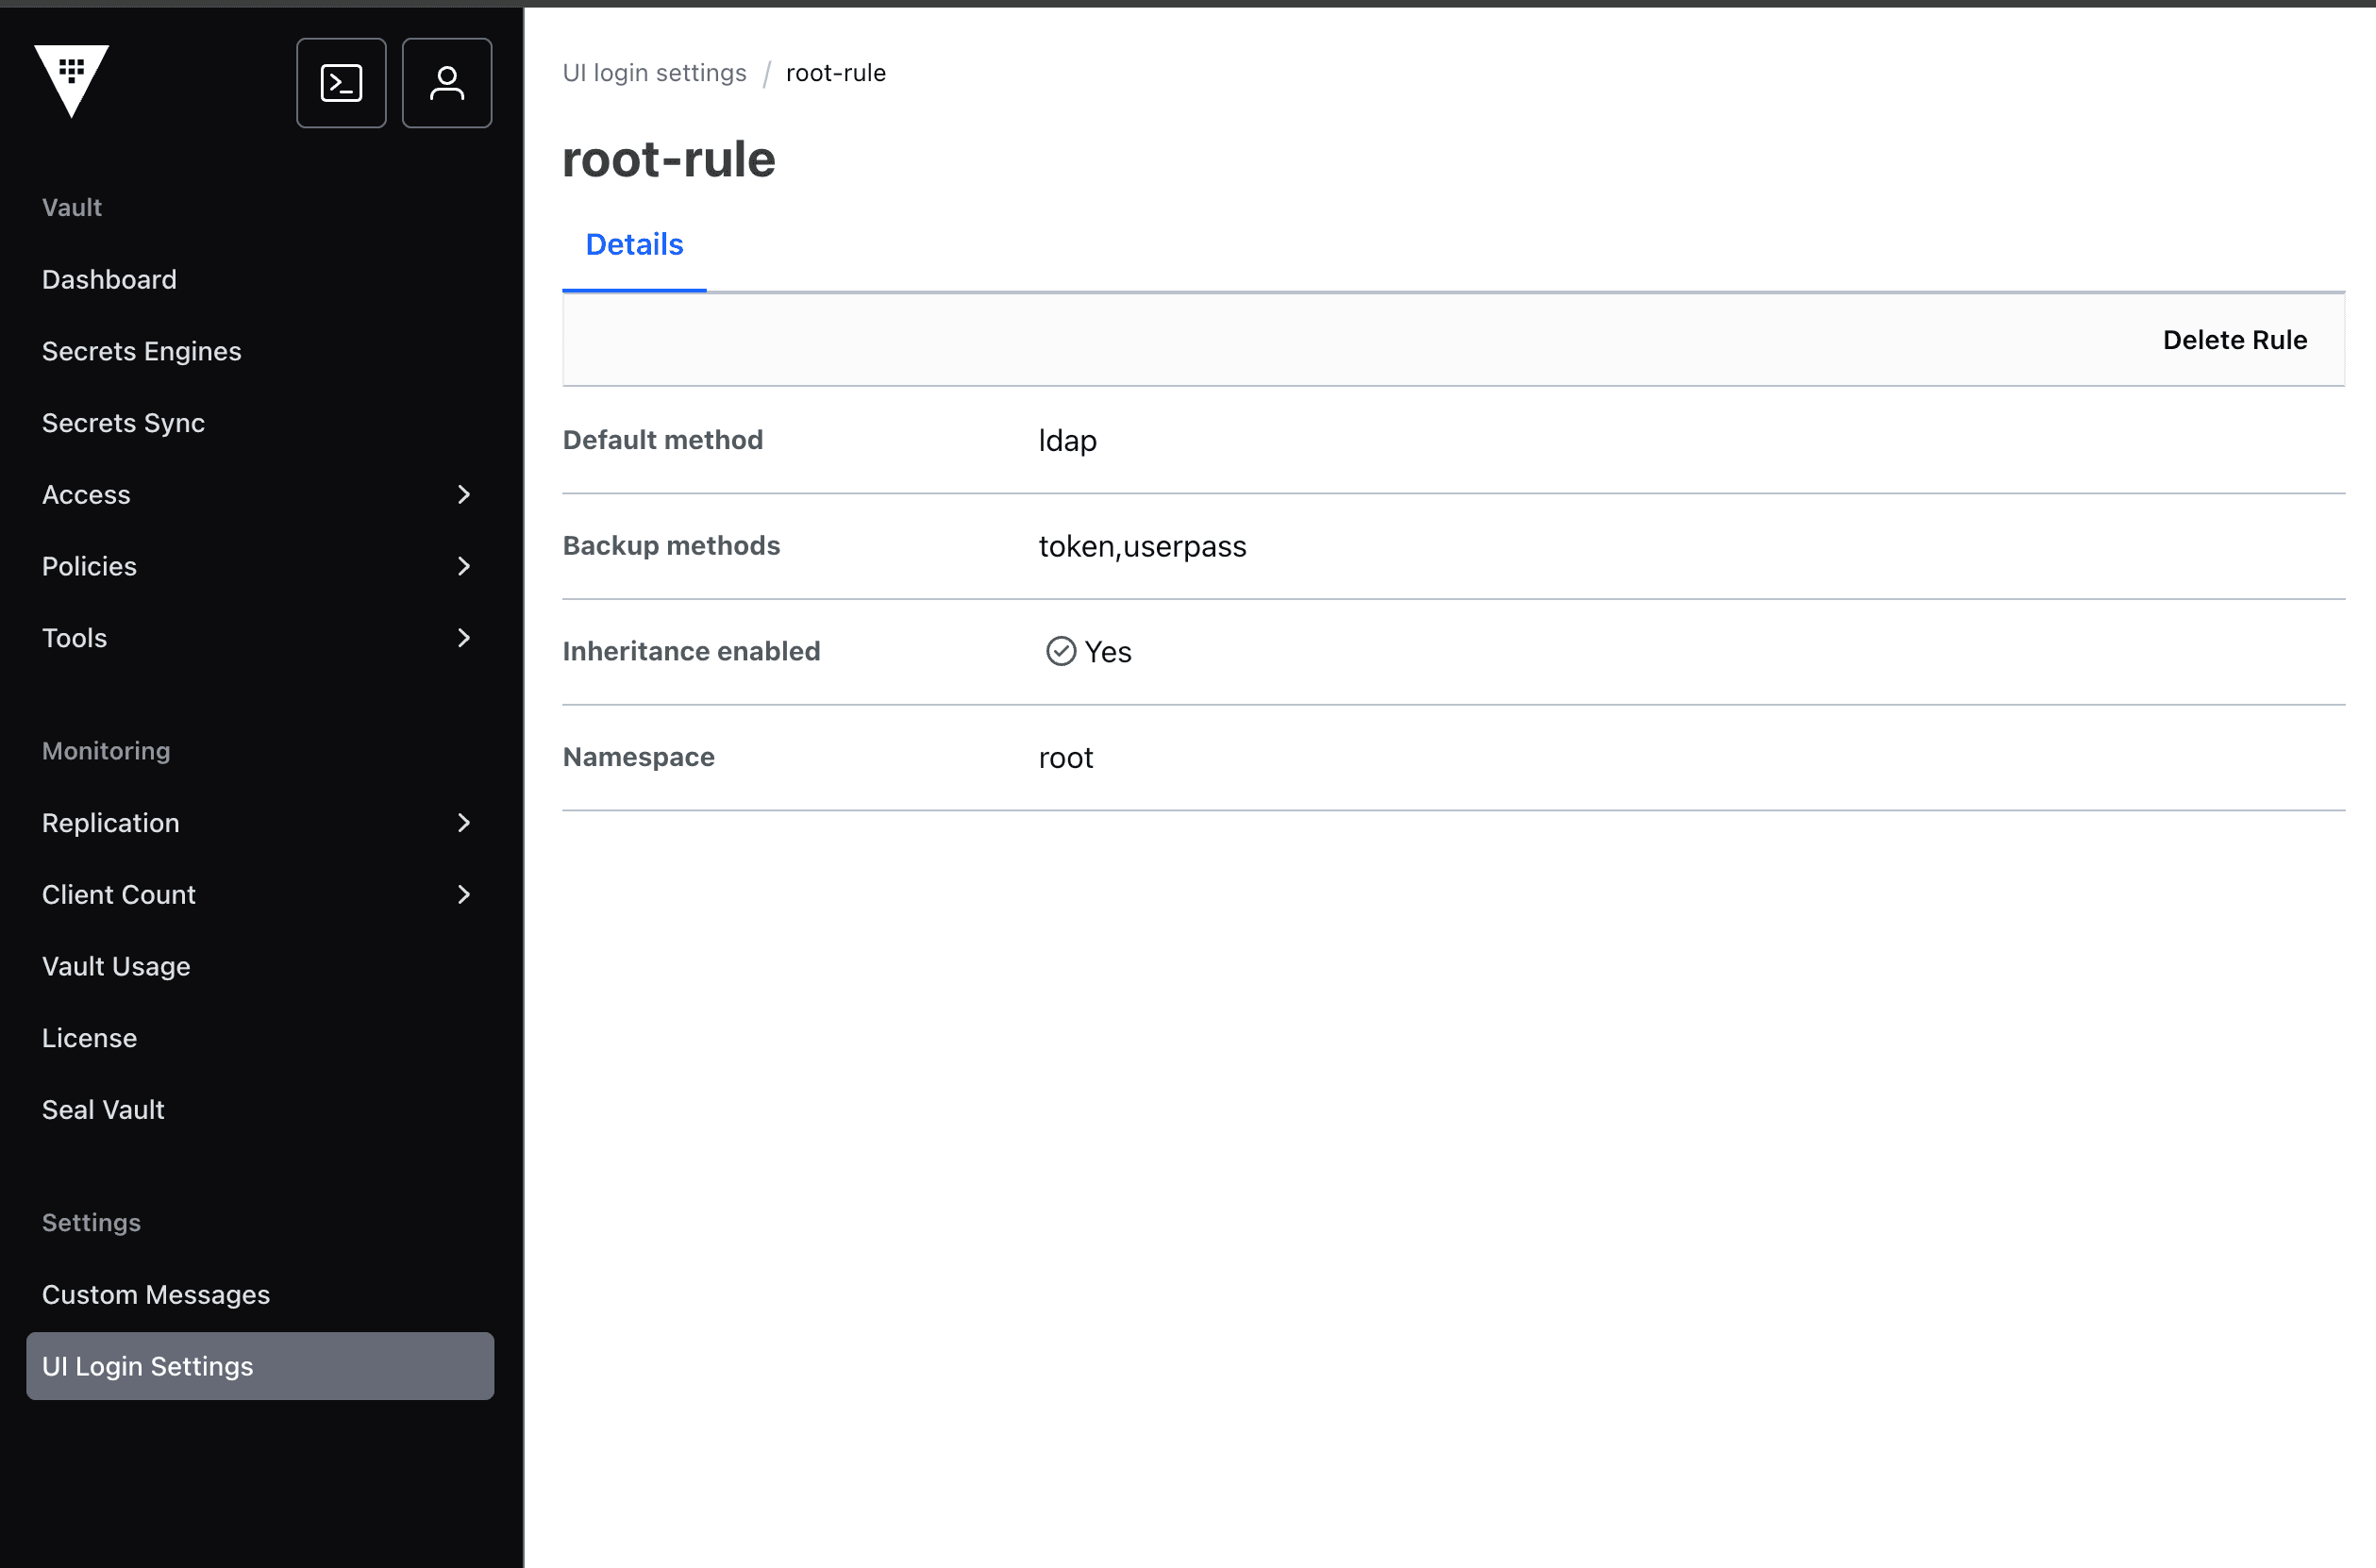The height and width of the screenshot is (1568, 2376).
Task: Open Secrets Sync
Action: (x=123, y=423)
